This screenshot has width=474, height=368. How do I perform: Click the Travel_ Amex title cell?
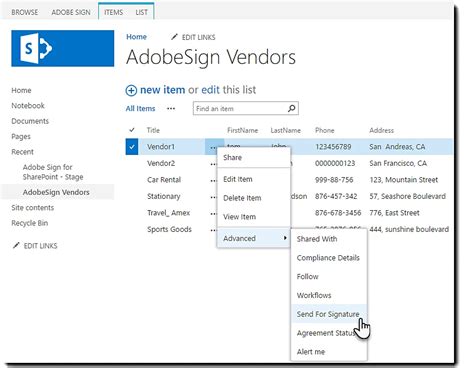pyautogui.click(x=168, y=213)
